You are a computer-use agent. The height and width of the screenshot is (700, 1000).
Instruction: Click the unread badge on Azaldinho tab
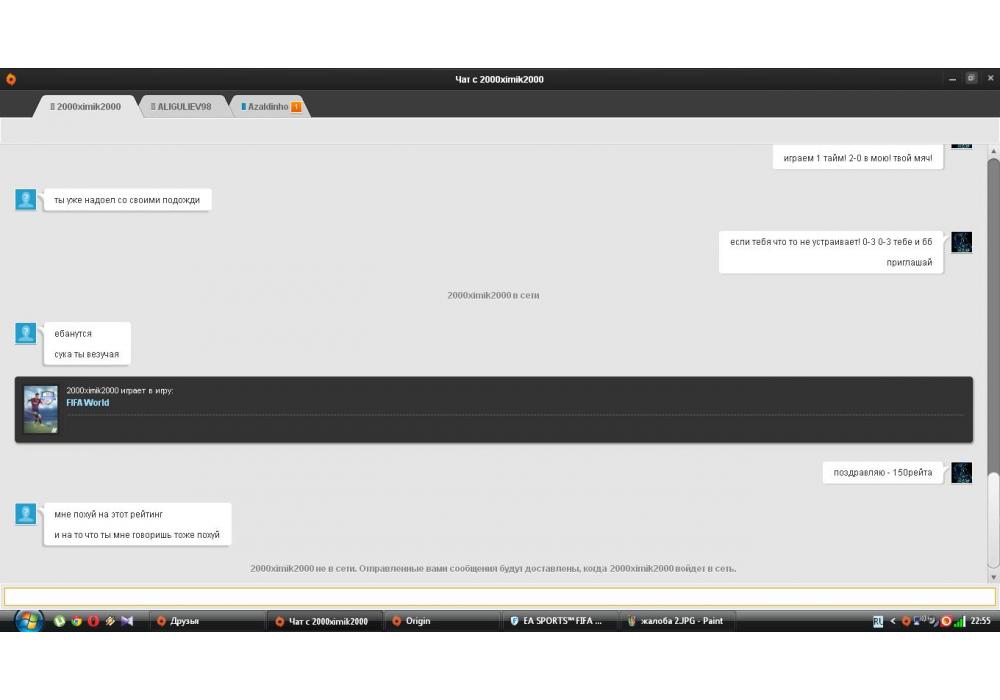[296, 106]
